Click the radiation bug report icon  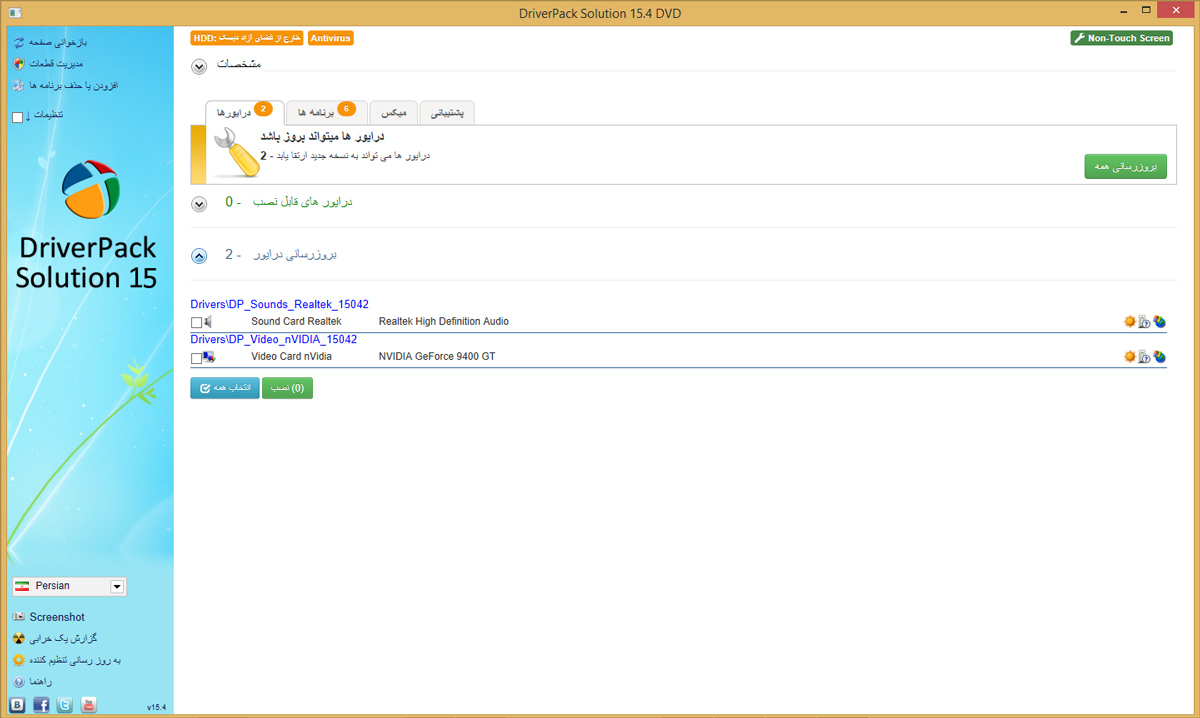[x=18, y=639]
